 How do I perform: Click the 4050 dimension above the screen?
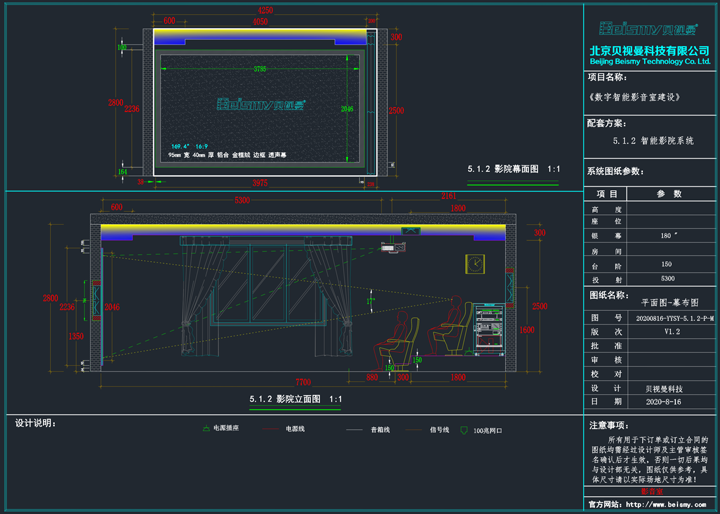(x=259, y=22)
